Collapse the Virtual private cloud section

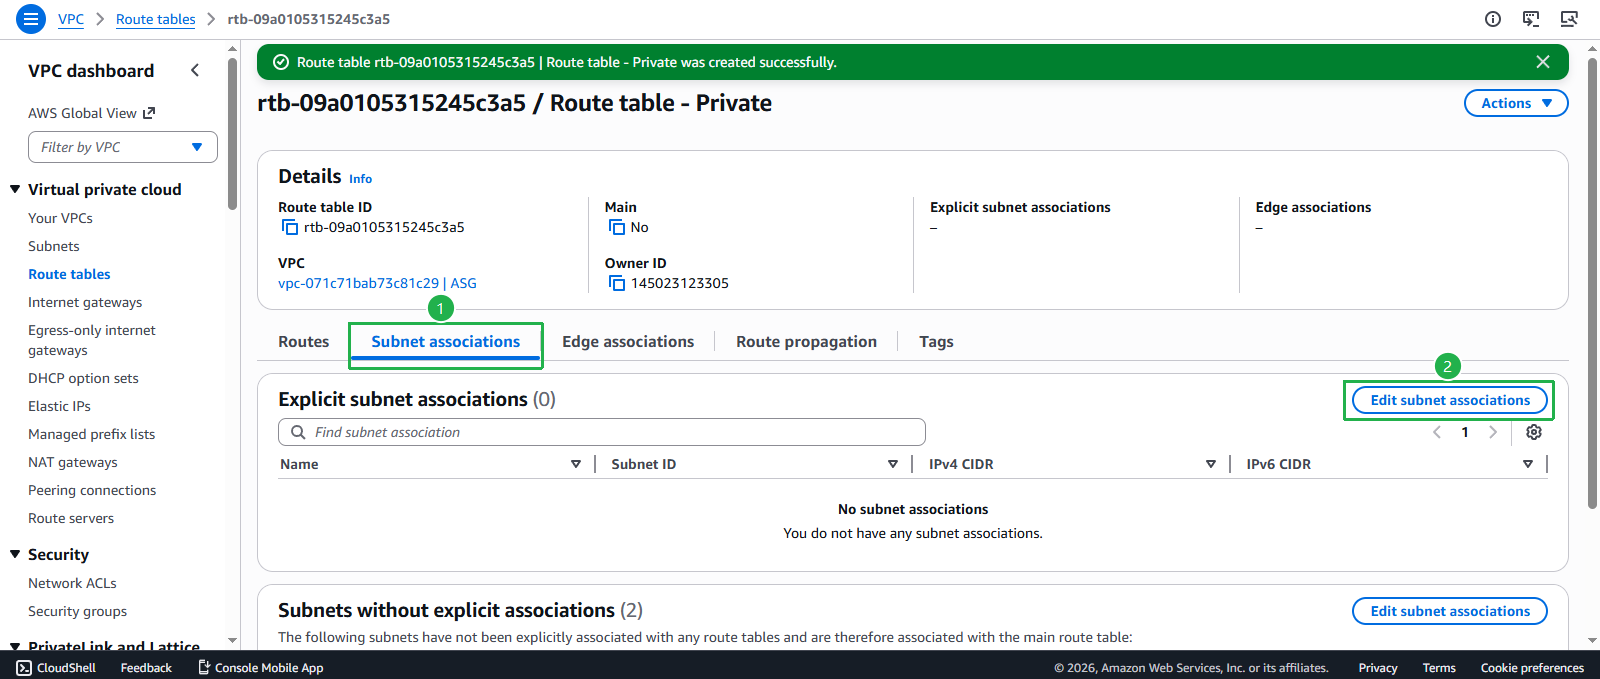(x=15, y=189)
